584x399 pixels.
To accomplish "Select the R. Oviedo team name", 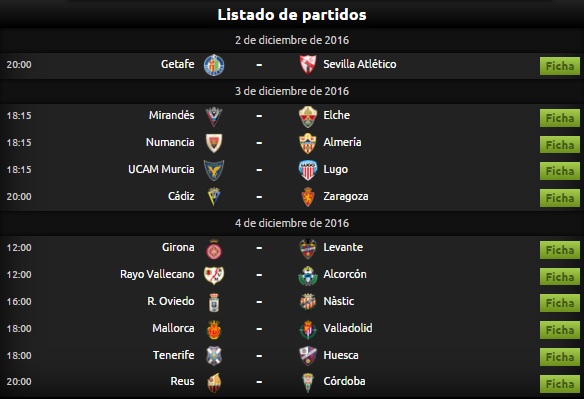I will [171, 301].
